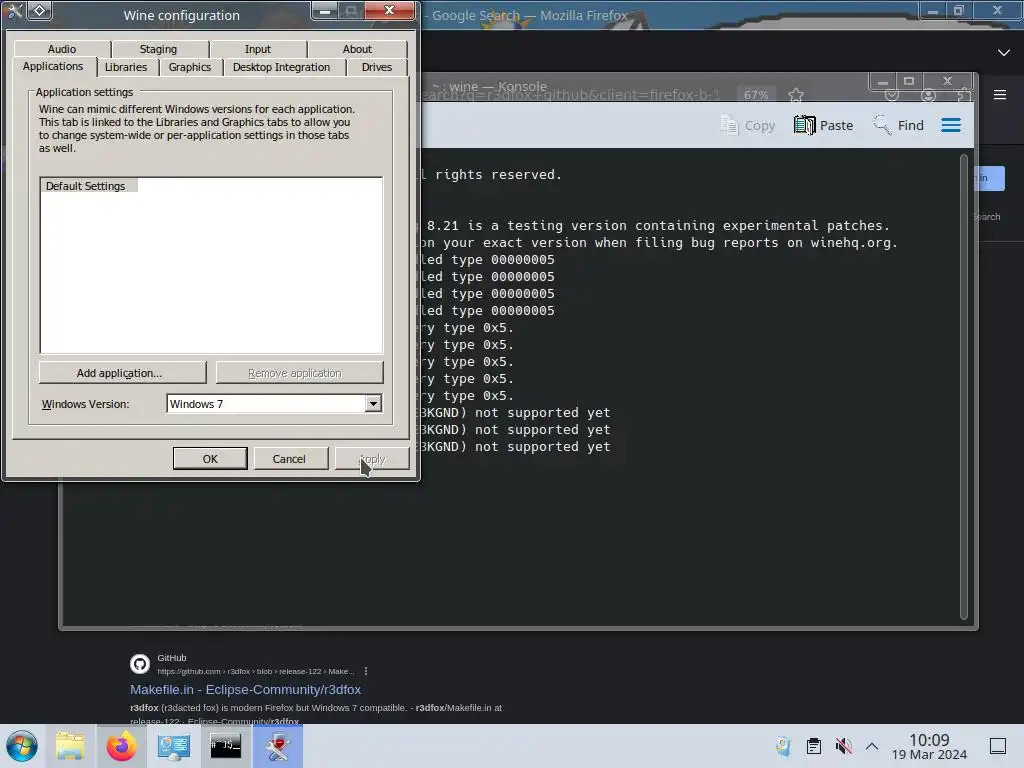Click the Wine configuration taskbar icon
The image size is (1024, 768).
pyautogui.click(x=278, y=746)
